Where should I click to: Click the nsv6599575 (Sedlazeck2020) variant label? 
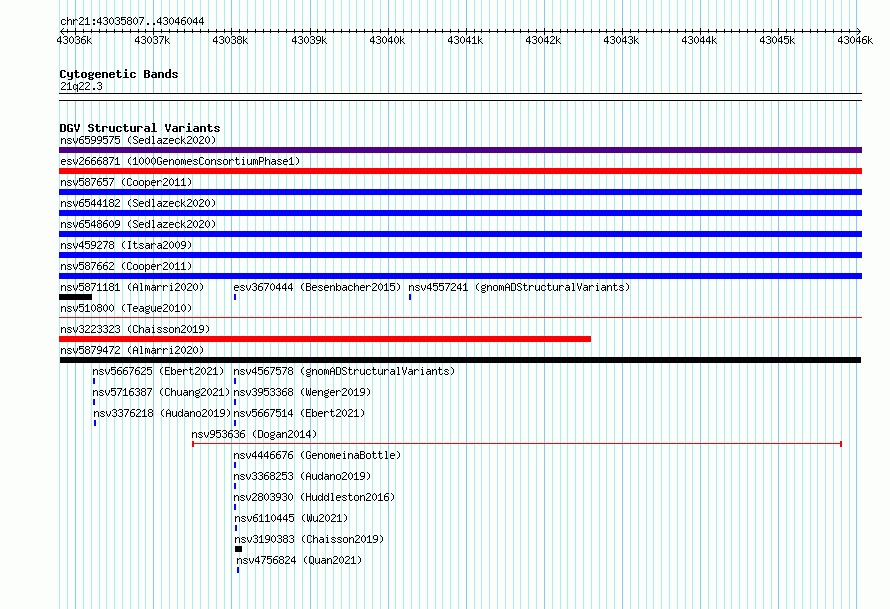(138, 140)
